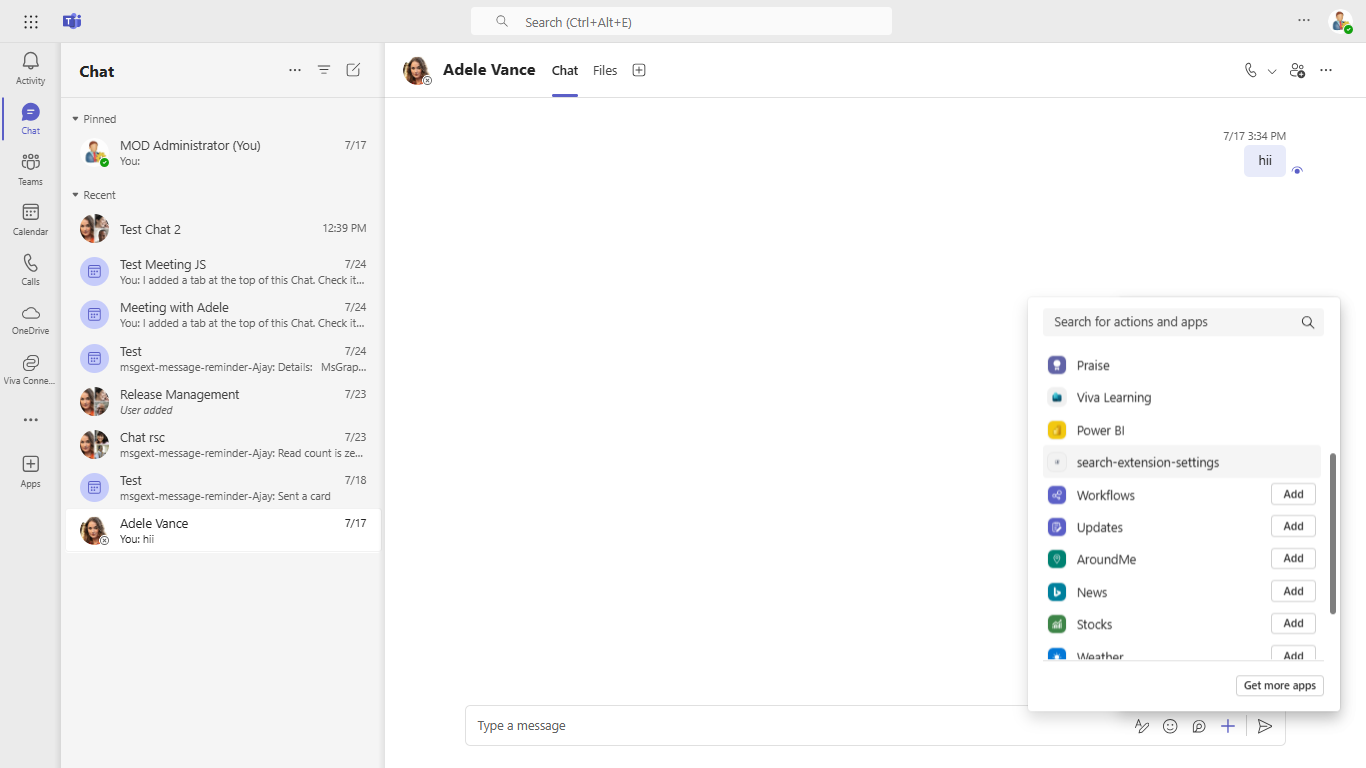Open Test Chat 2 conversation
Image resolution: width=1366 pixels, height=768 pixels.
point(223,229)
